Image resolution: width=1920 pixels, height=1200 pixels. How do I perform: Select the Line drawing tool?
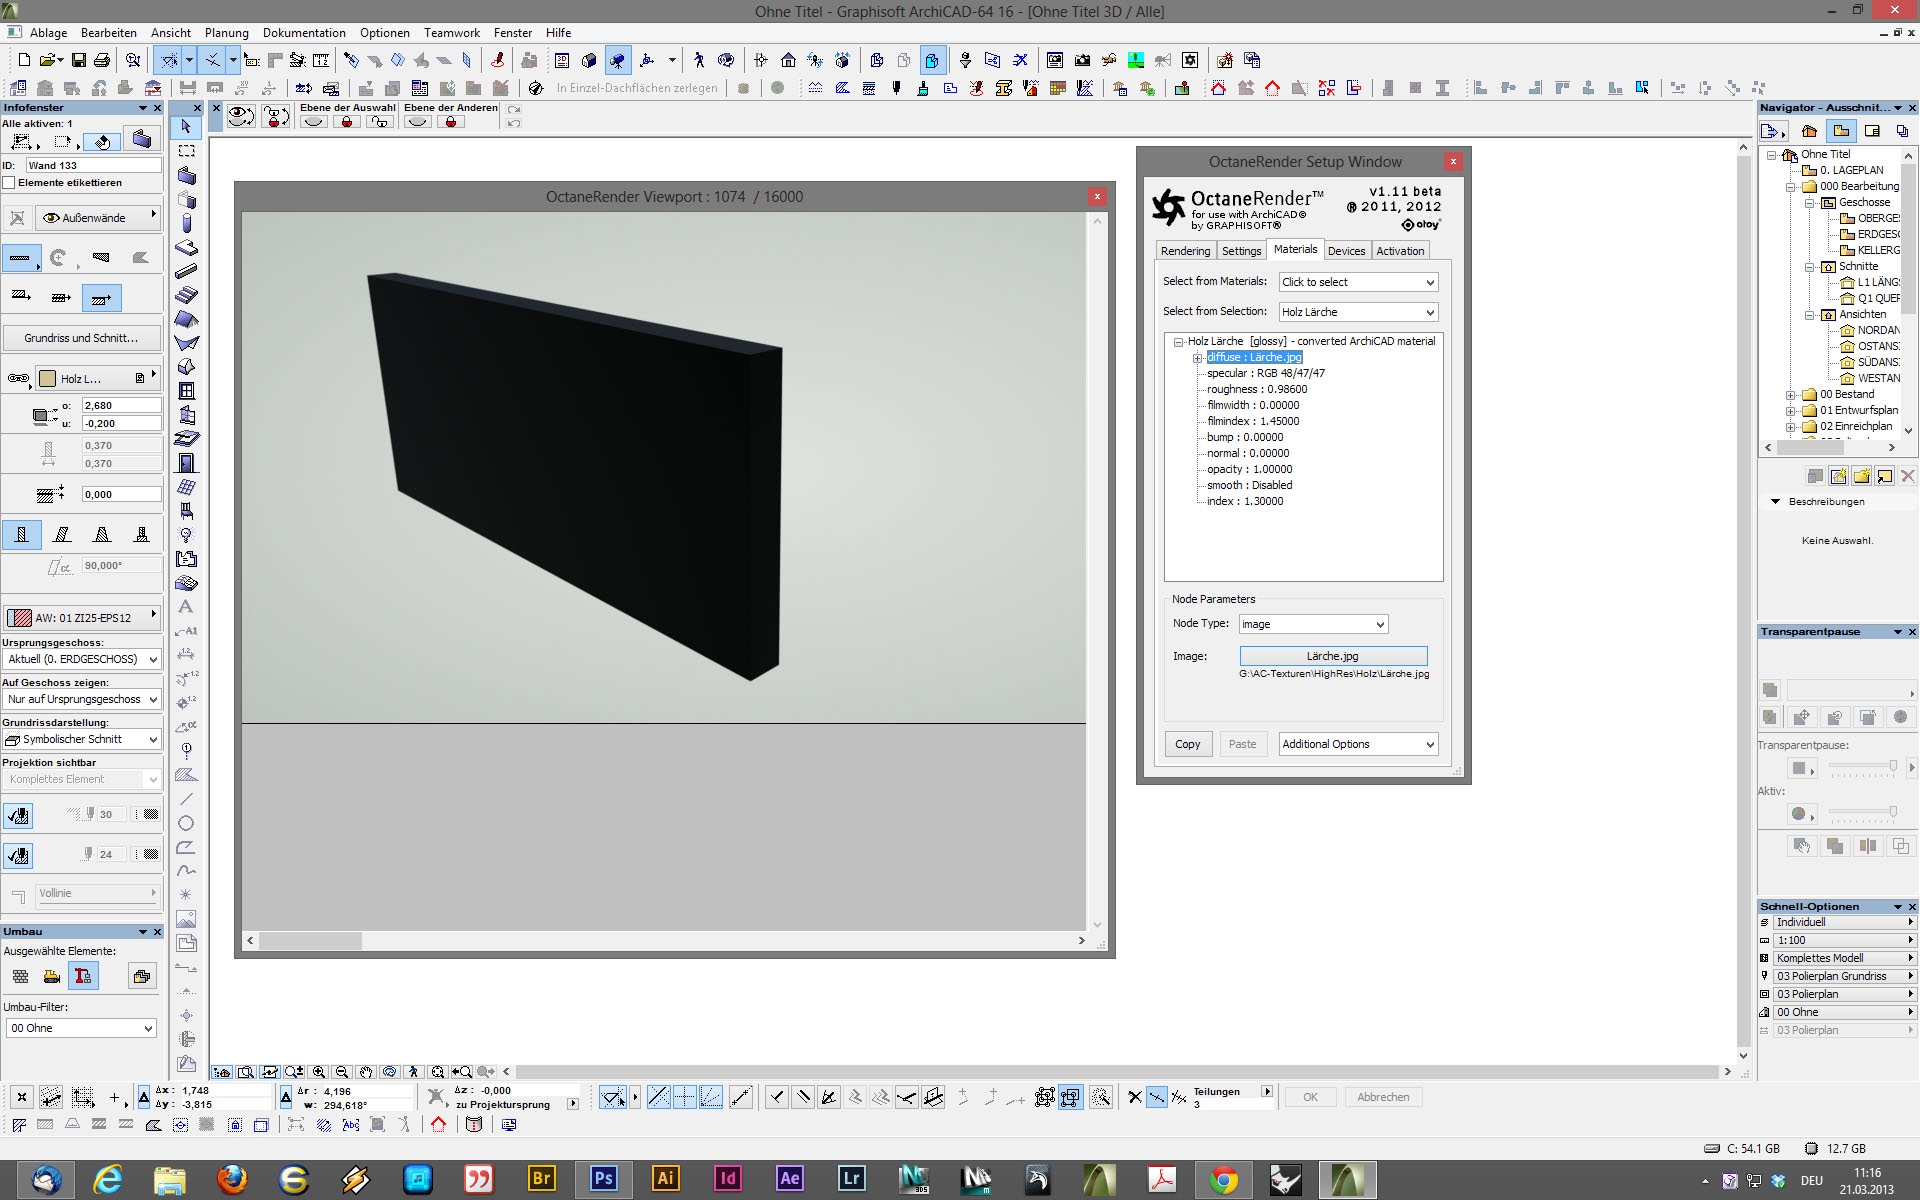(x=186, y=799)
